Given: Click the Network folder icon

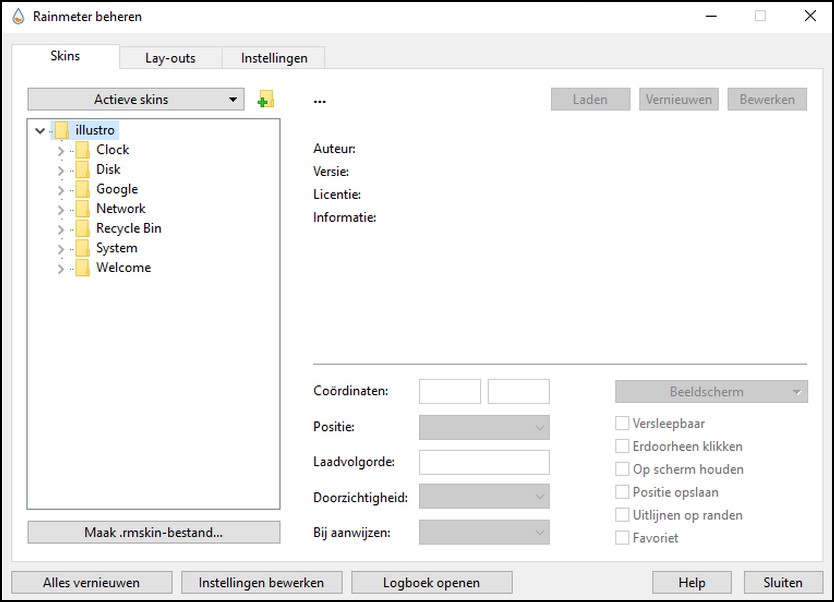Looking at the screenshot, I should [82, 209].
